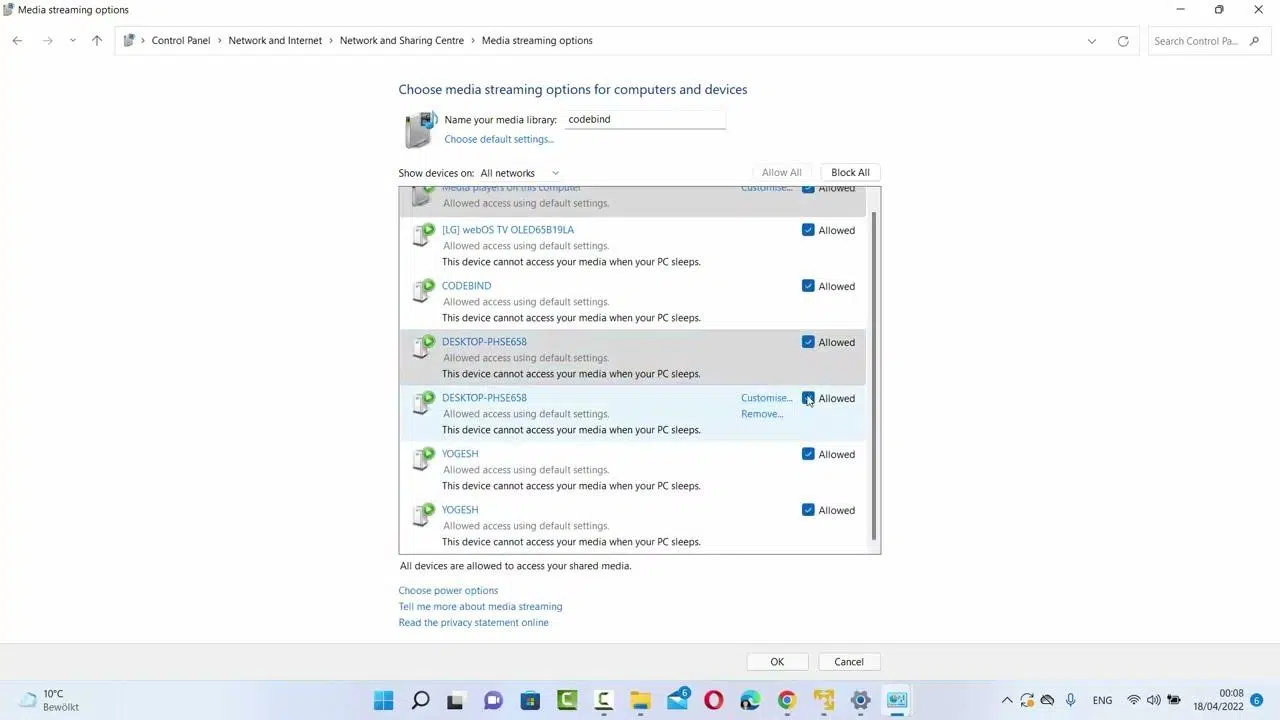Launch Opera browser from taskbar
The width and height of the screenshot is (1280, 720).
[713, 700]
